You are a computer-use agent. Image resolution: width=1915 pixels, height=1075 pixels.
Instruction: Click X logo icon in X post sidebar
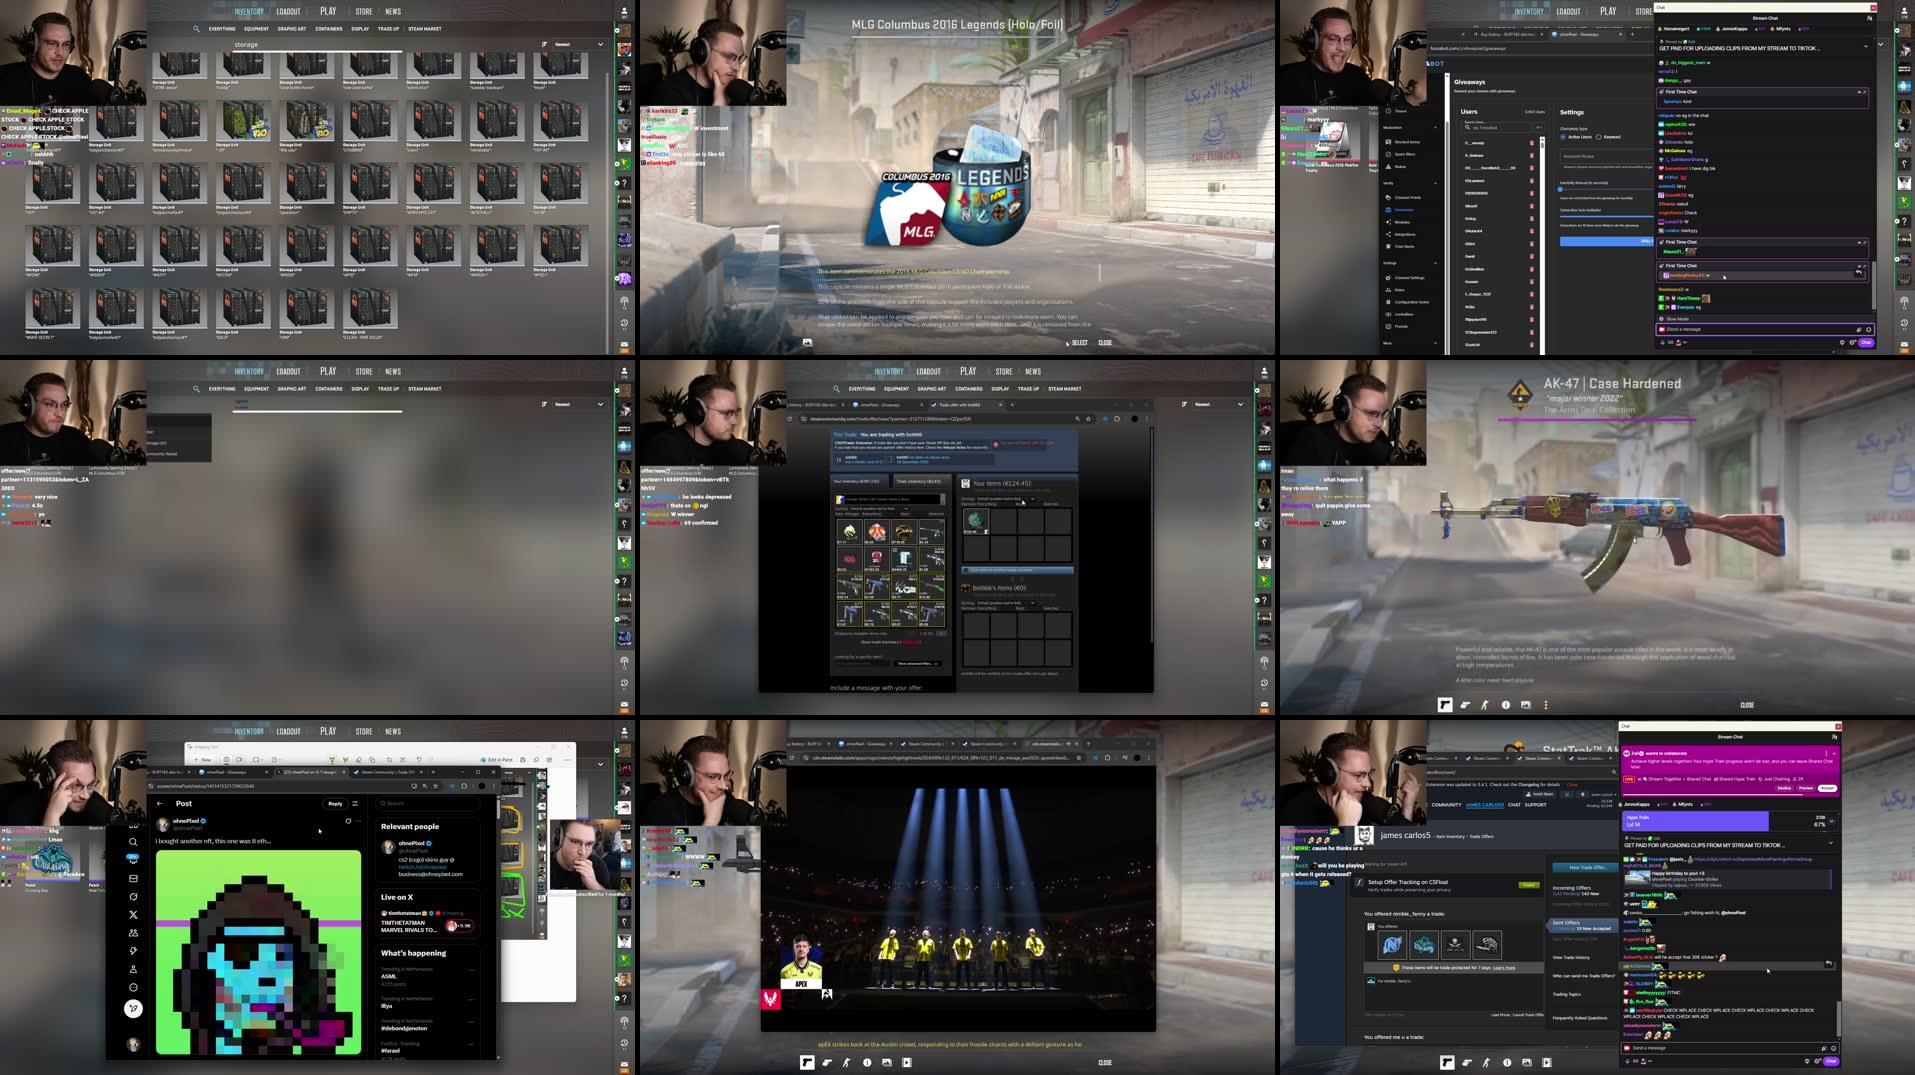tap(133, 915)
